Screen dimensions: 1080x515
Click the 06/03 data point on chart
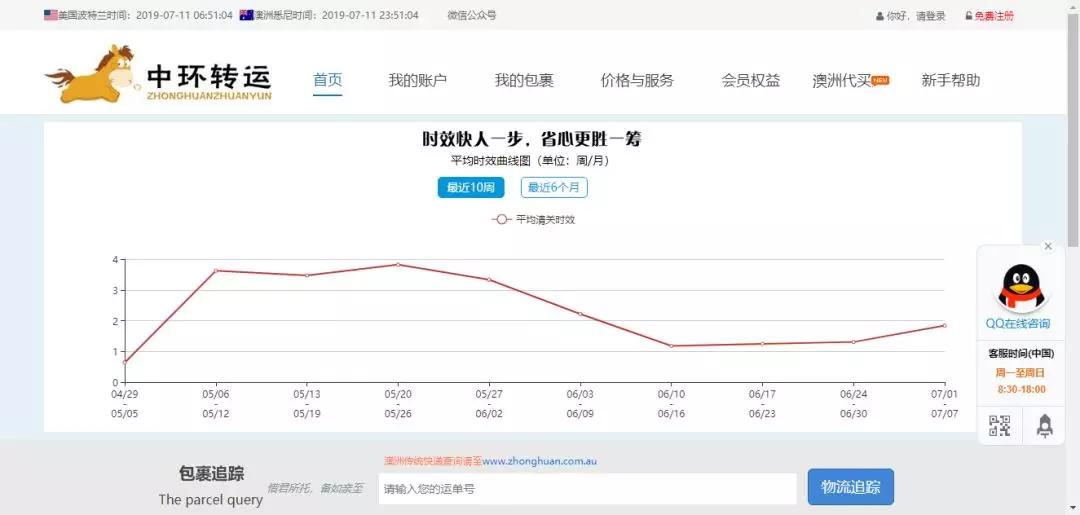point(580,314)
